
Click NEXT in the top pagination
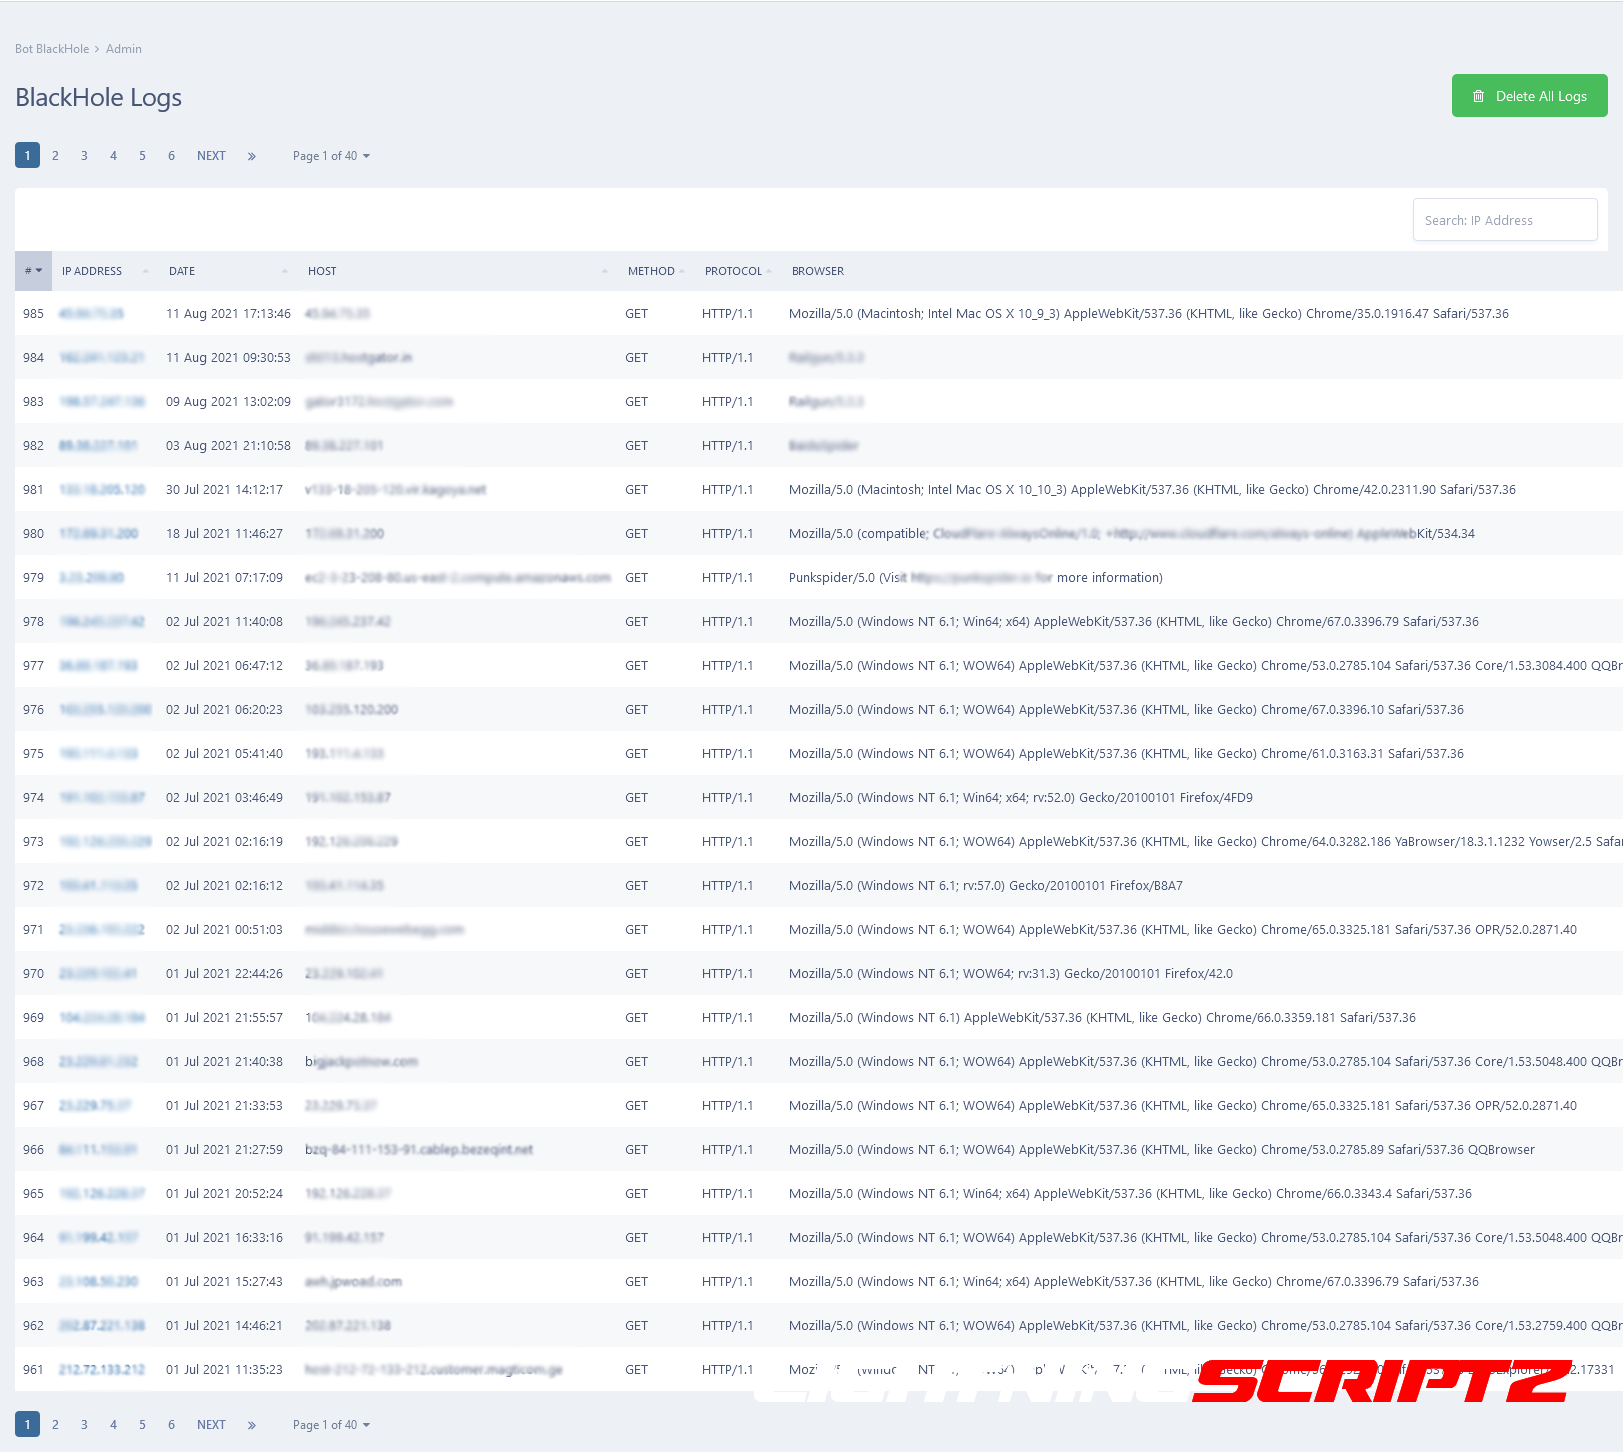211,156
